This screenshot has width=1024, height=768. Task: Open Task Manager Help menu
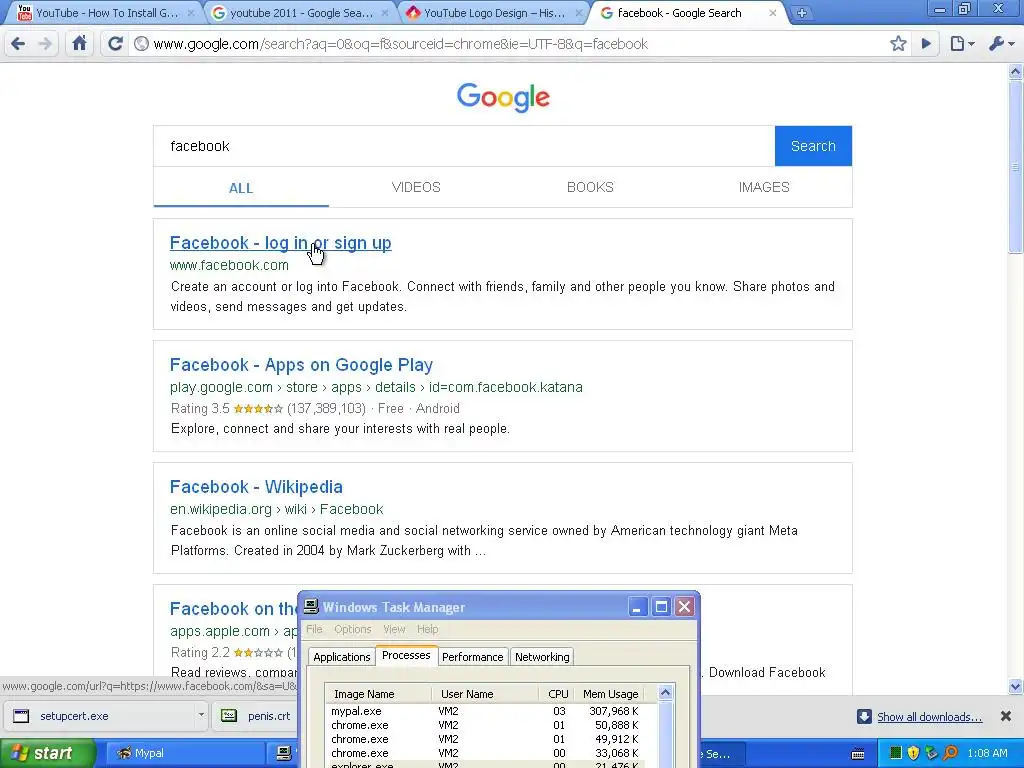427,630
